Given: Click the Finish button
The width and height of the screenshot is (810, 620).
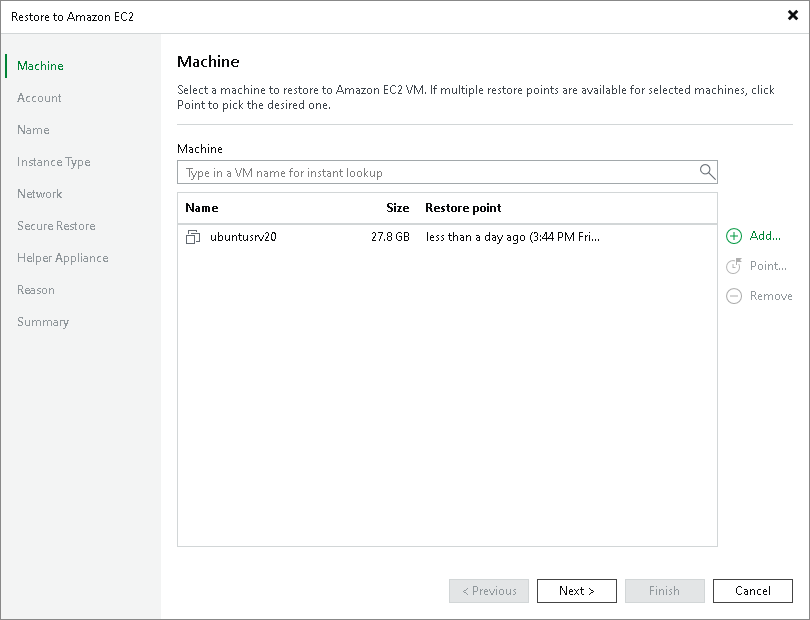Looking at the screenshot, I should click(664, 591).
